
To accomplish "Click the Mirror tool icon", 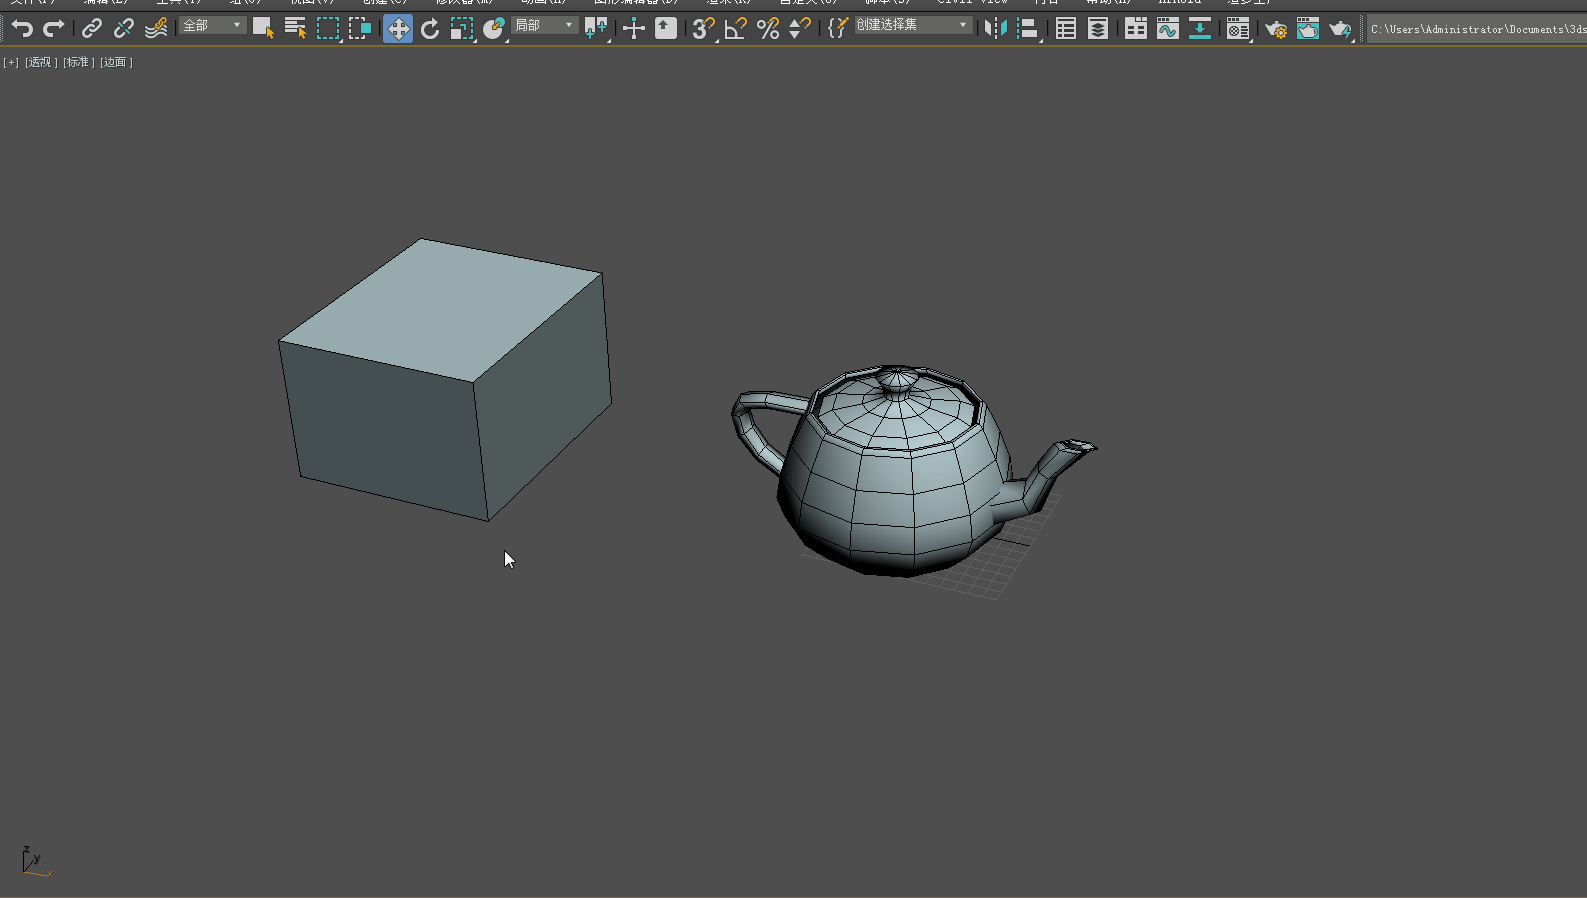I will pyautogui.click(x=996, y=29).
